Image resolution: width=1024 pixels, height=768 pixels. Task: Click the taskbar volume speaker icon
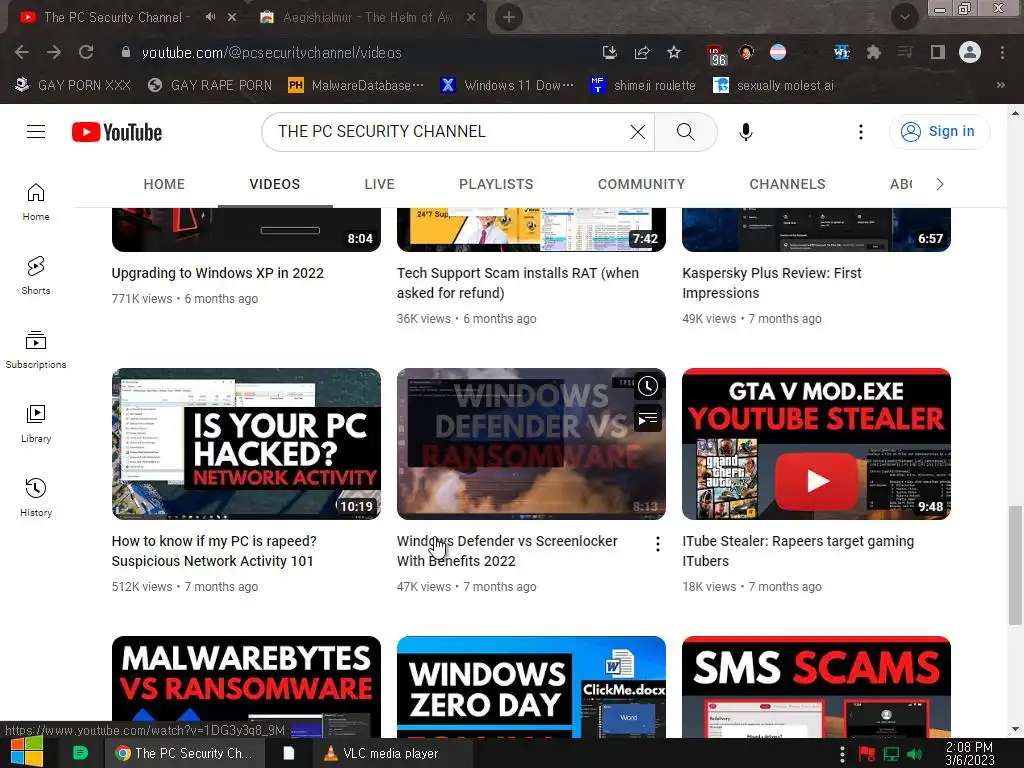click(x=914, y=754)
